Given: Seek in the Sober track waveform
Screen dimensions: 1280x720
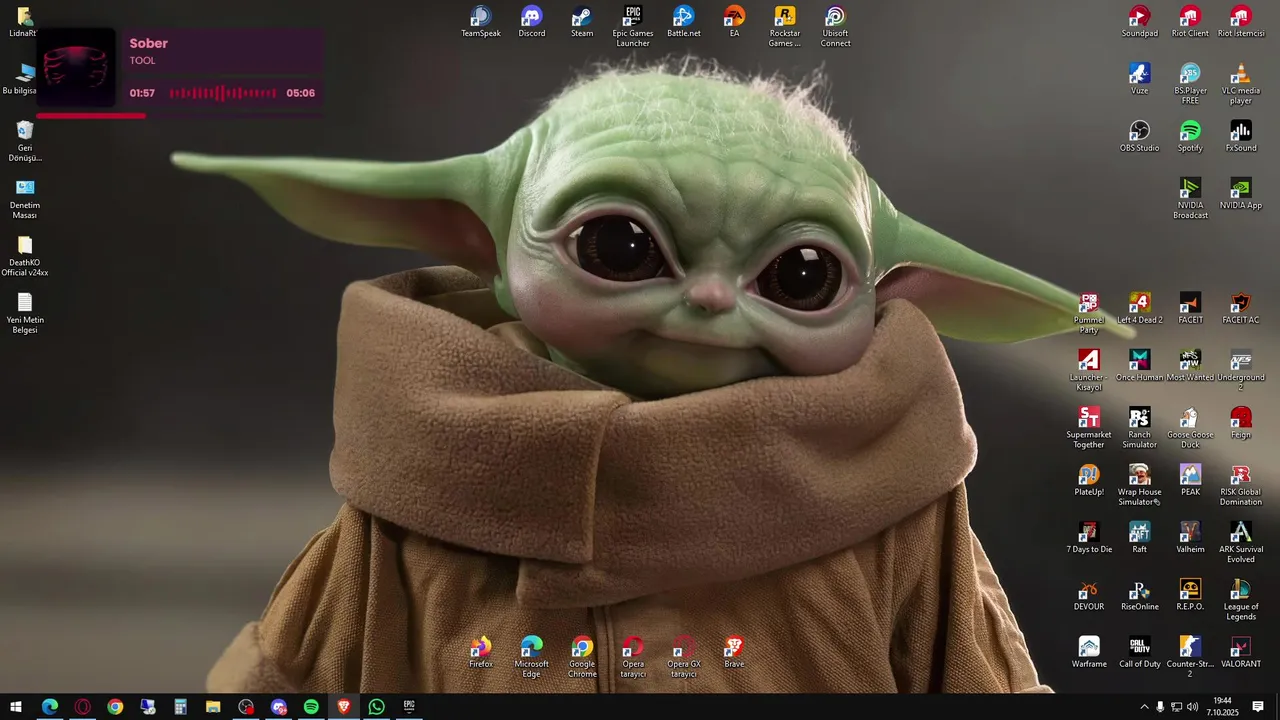Looking at the screenshot, I should [222, 93].
